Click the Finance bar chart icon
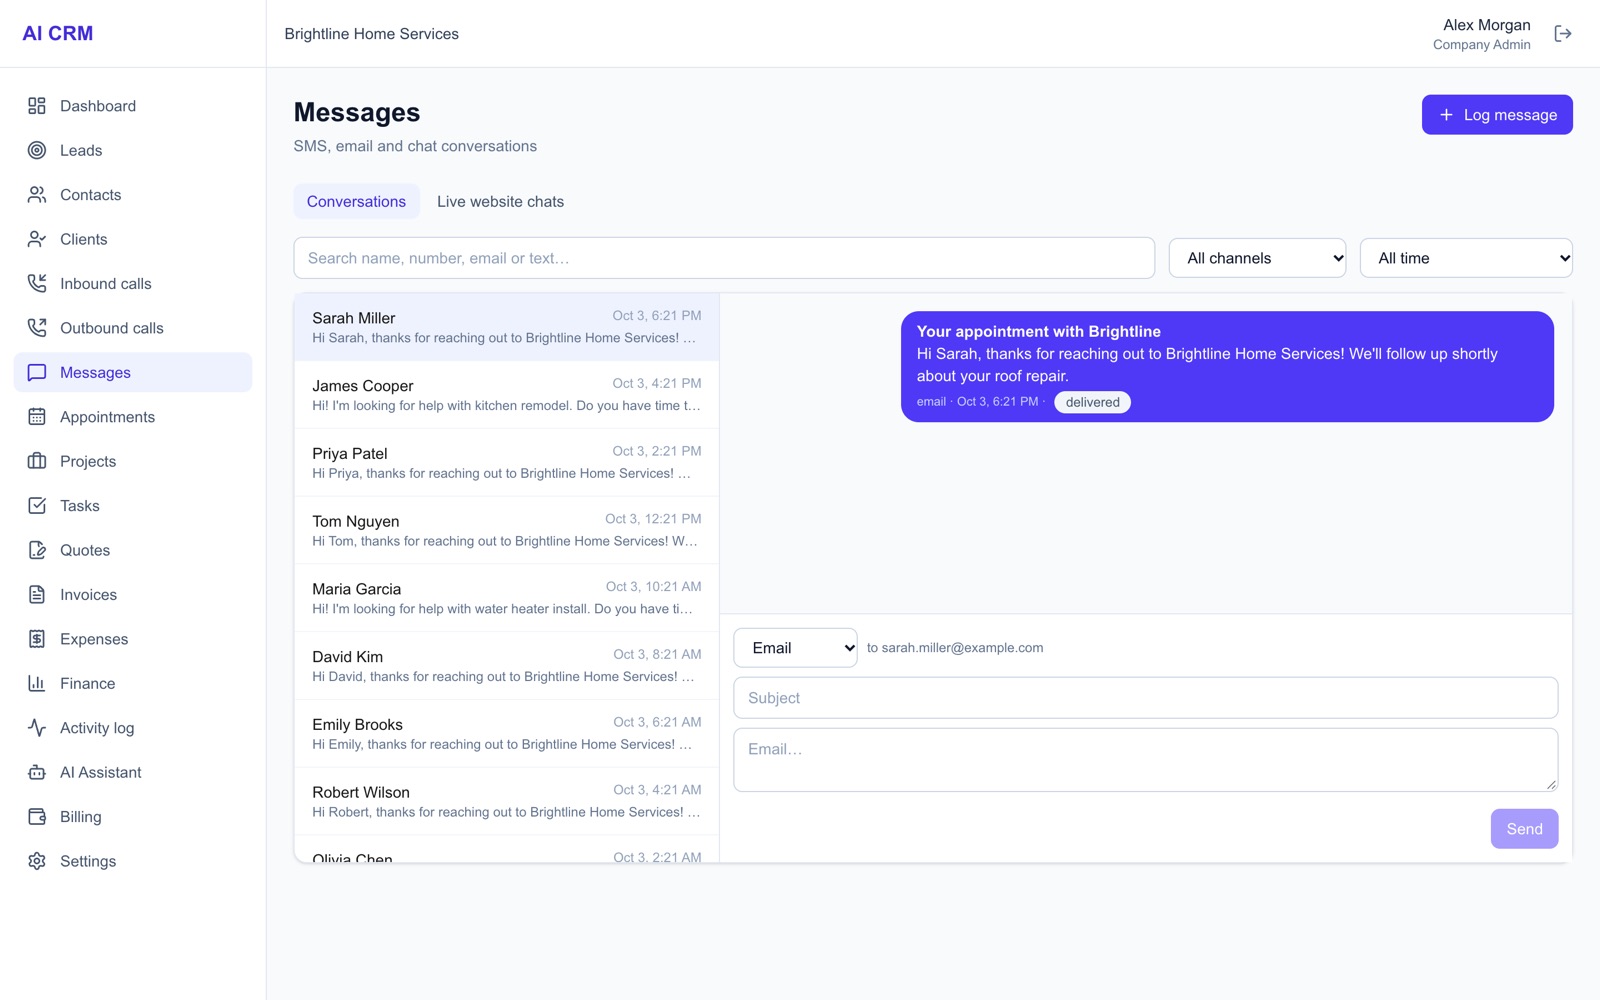The width and height of the screenshot is (1600, 1000). (x=37, y=684)
